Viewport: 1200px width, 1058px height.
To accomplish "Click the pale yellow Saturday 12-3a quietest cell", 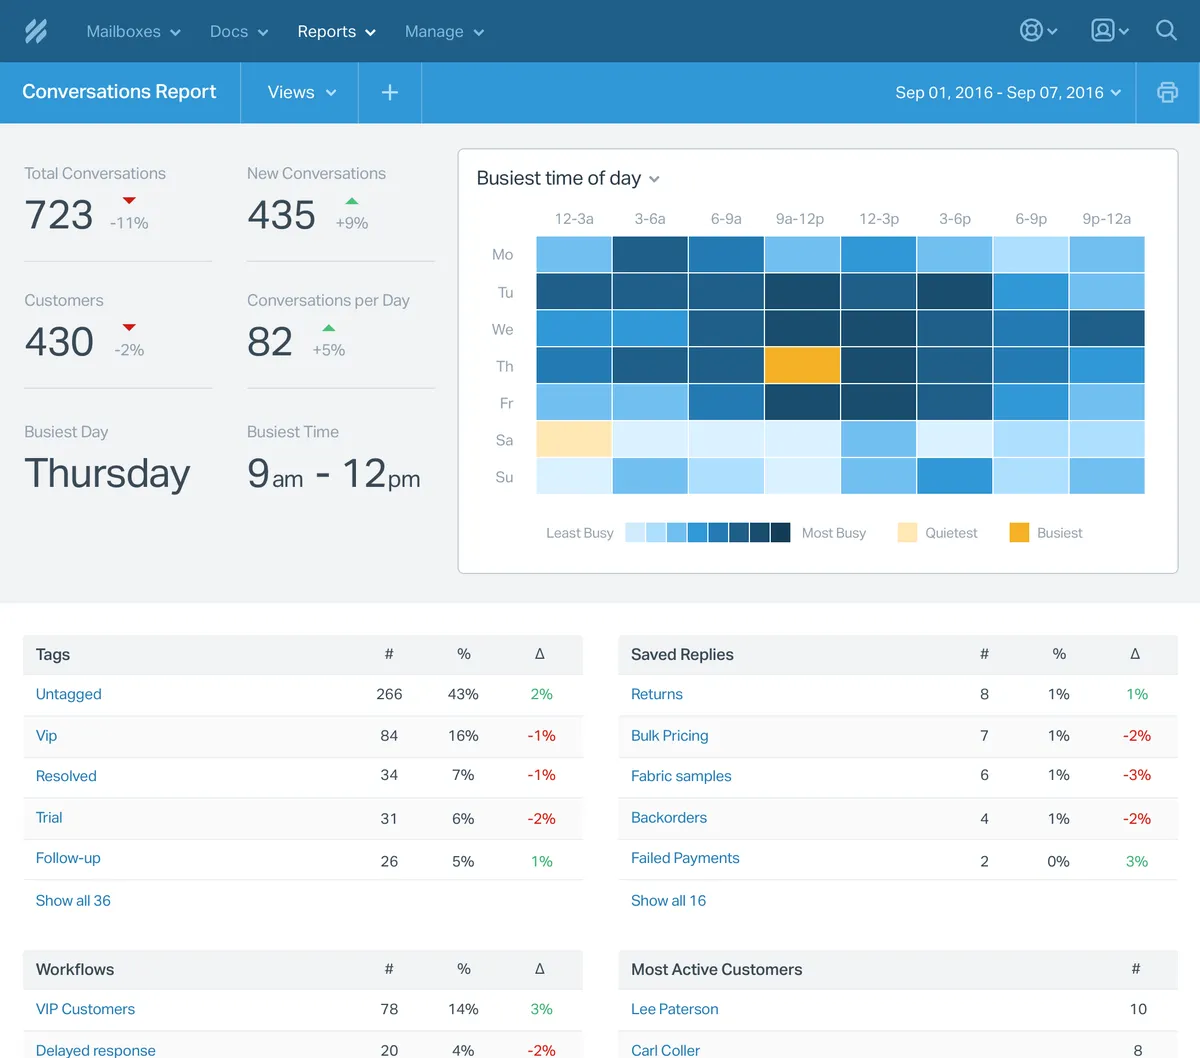I will (x=574, y=439).
